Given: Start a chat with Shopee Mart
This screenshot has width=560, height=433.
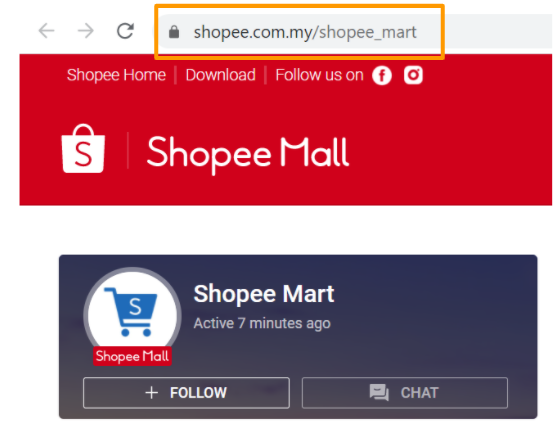Looking at the screenshot, I should [405, 392].
